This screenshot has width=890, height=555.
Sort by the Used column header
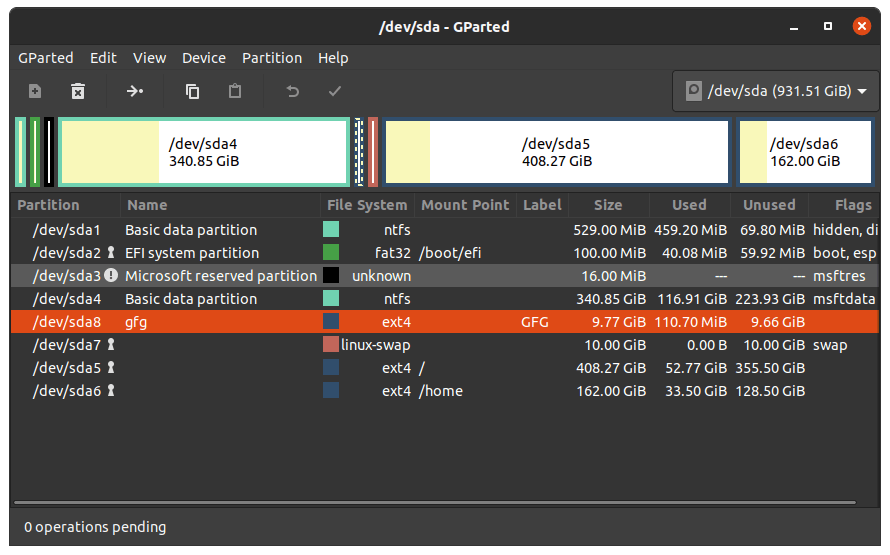[689, 205]
